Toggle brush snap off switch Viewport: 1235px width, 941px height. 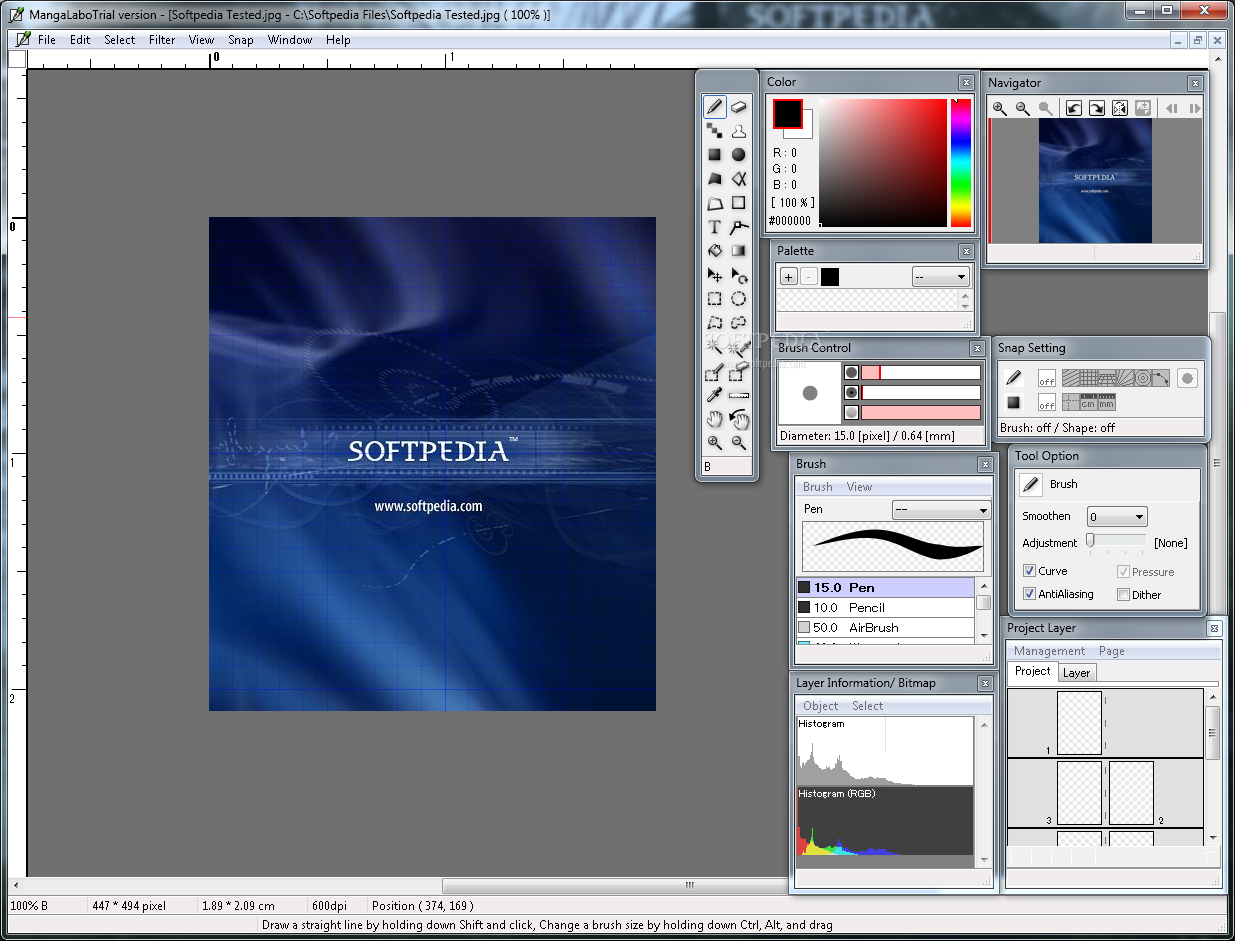click(1046, 378)
